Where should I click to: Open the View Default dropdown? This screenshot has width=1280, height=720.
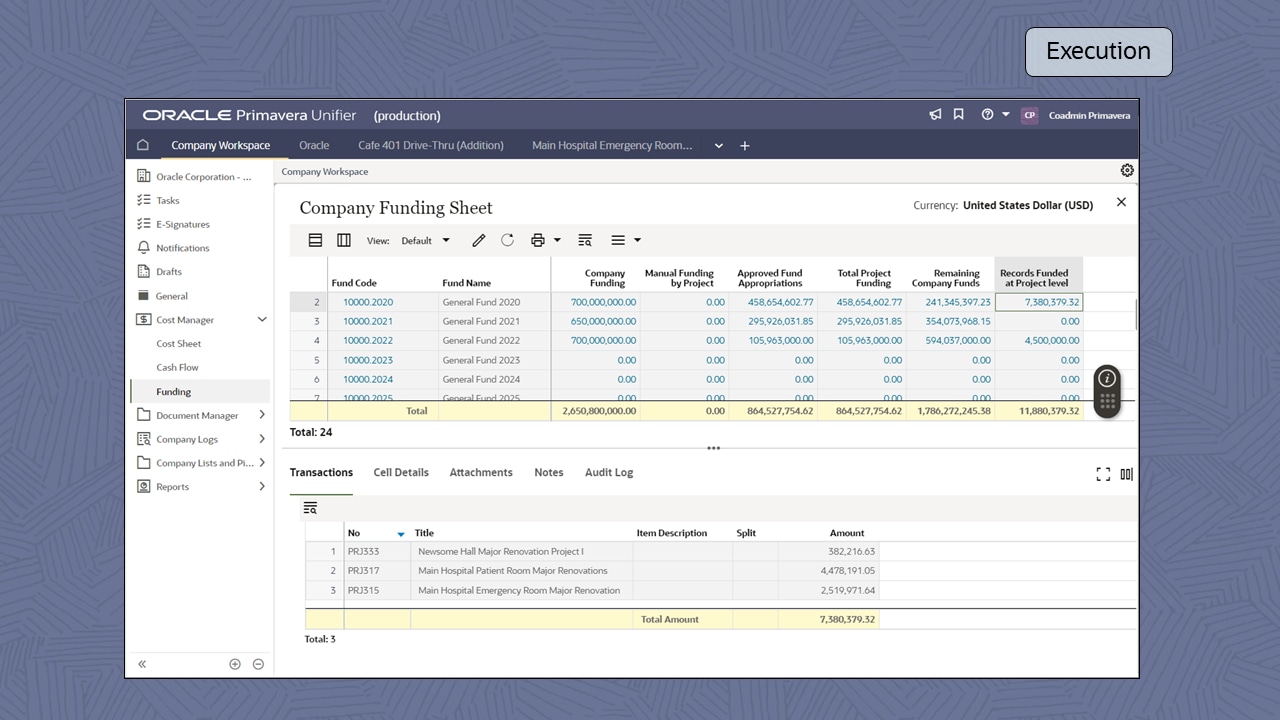425,240
